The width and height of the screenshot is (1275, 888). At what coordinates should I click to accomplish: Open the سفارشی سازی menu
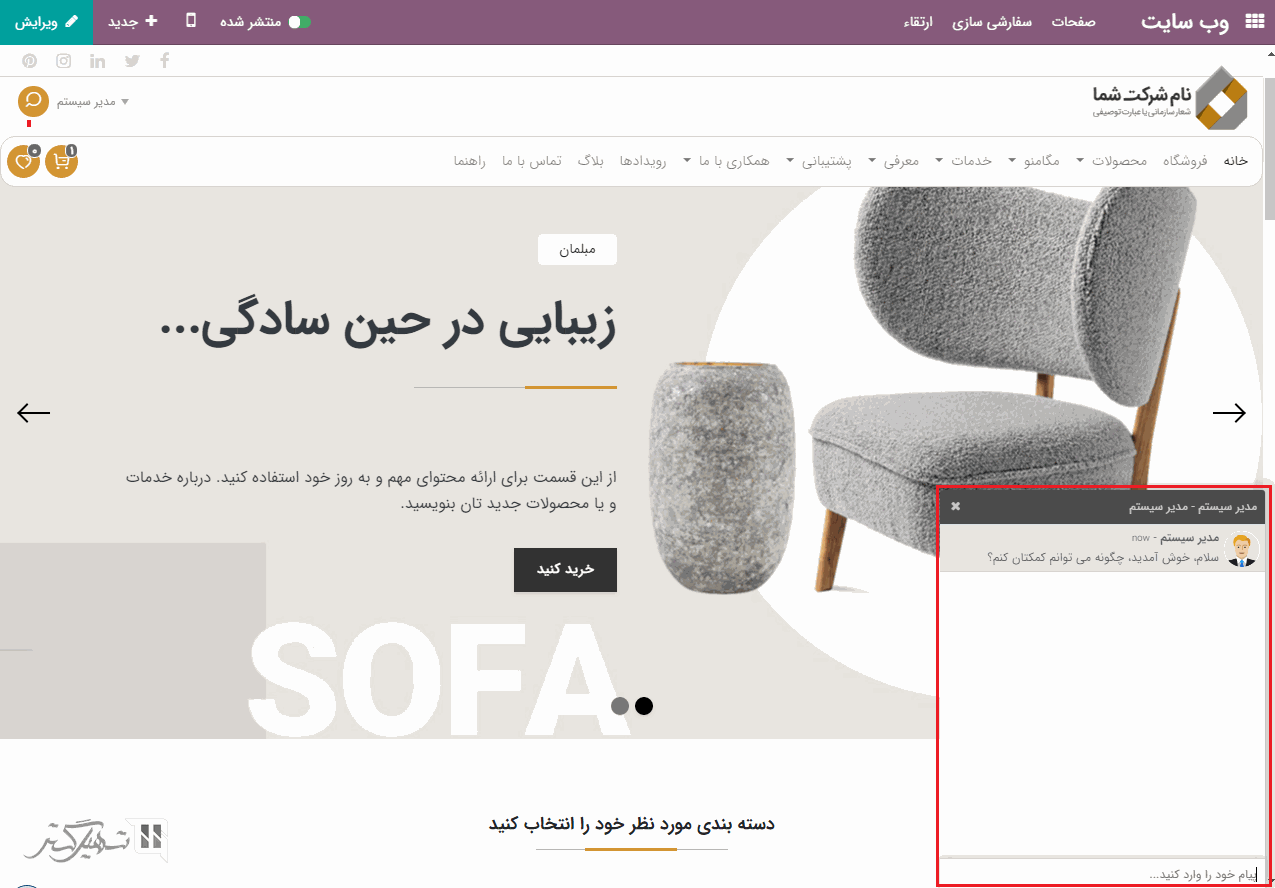coord(992,21)
